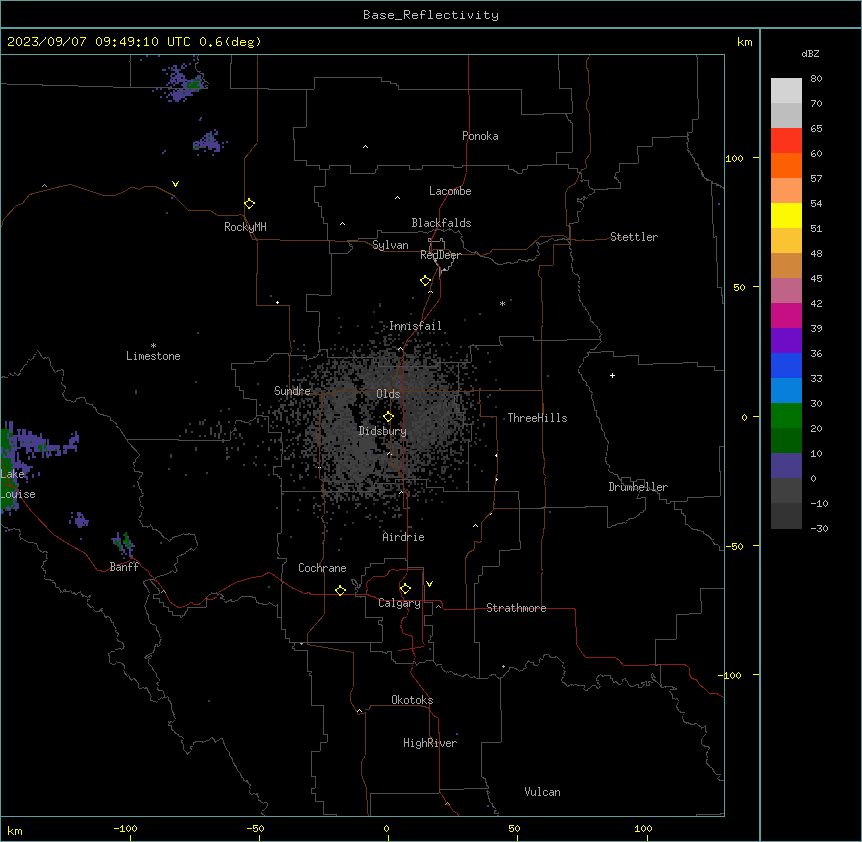Screen dimensions: 862x842
Task: Click the Banff town label
Action: [x=124, y=567]
